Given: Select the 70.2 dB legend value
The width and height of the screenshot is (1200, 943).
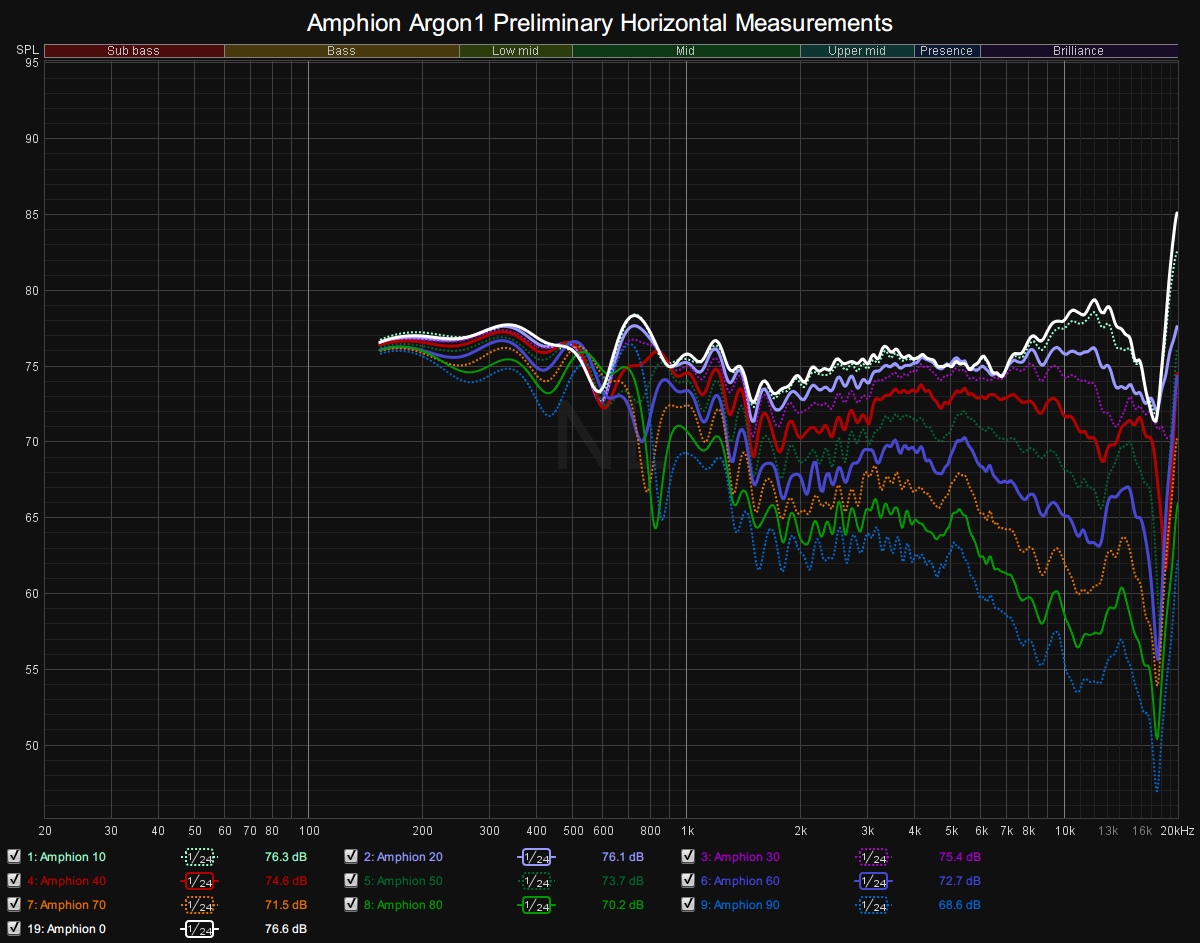Looking at the screenshot, I should [x=623, y=905].
